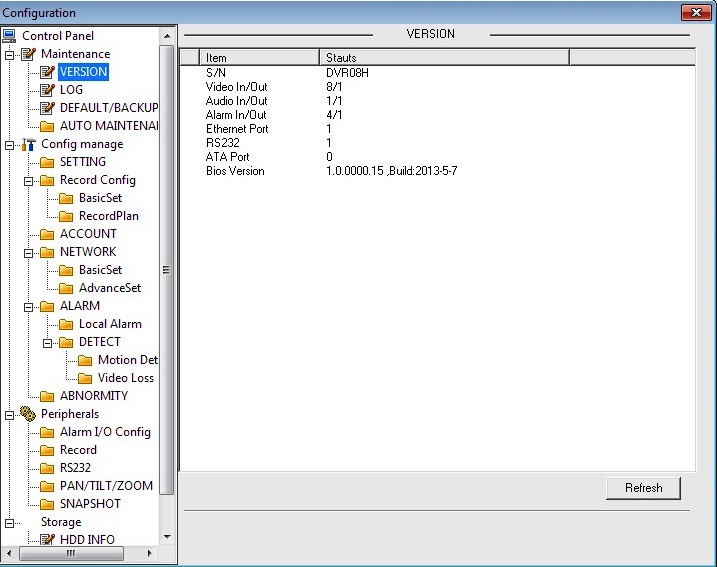717x567 pixels.
Task: Click the LOG document icon
Action: (x=47, y=90)
